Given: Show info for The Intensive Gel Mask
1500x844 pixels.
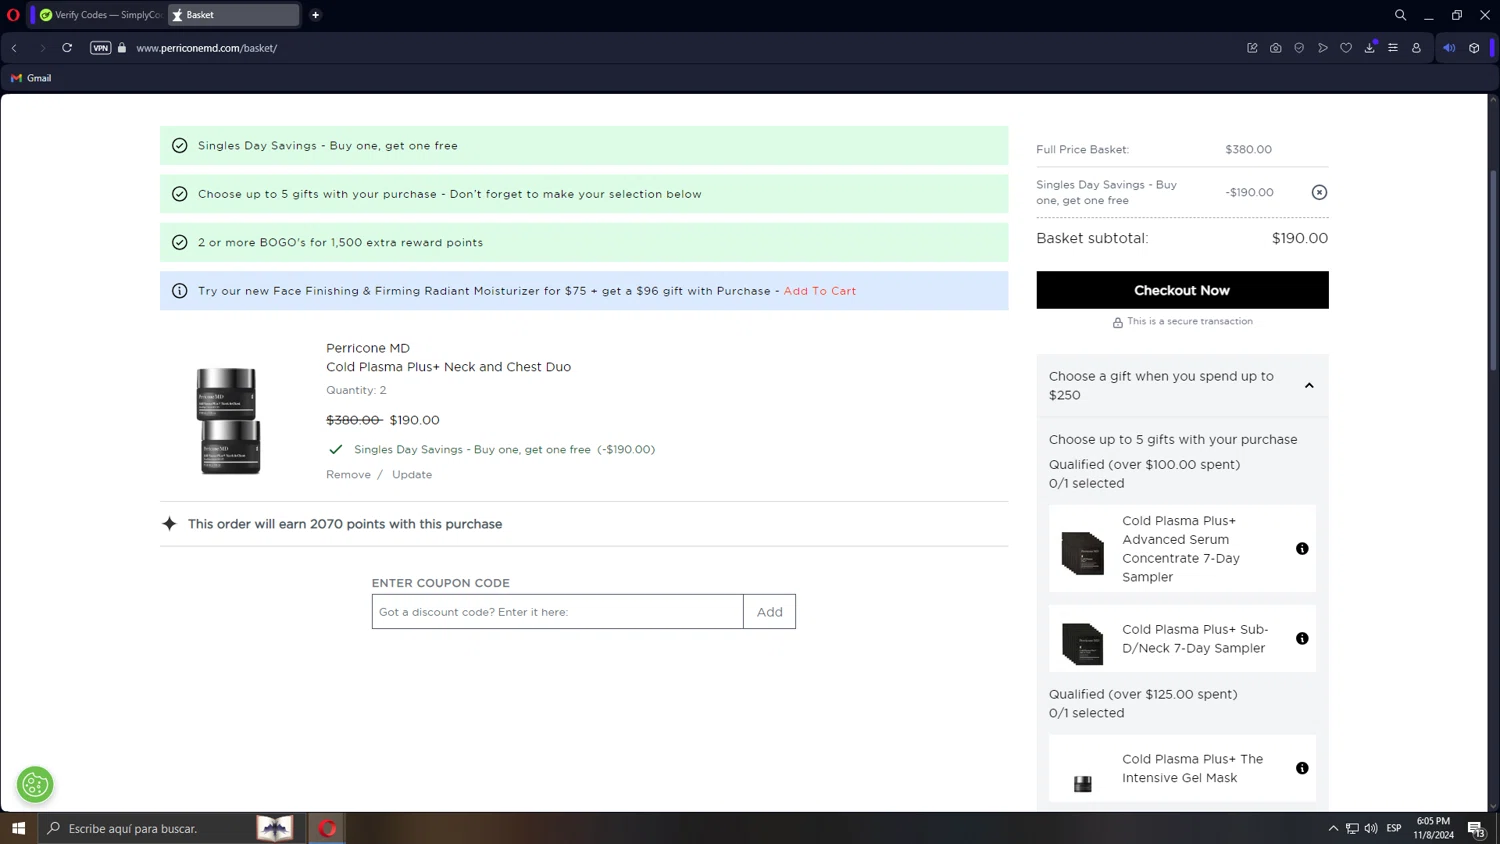Looking at the screenshot, I should (1302, 769).
